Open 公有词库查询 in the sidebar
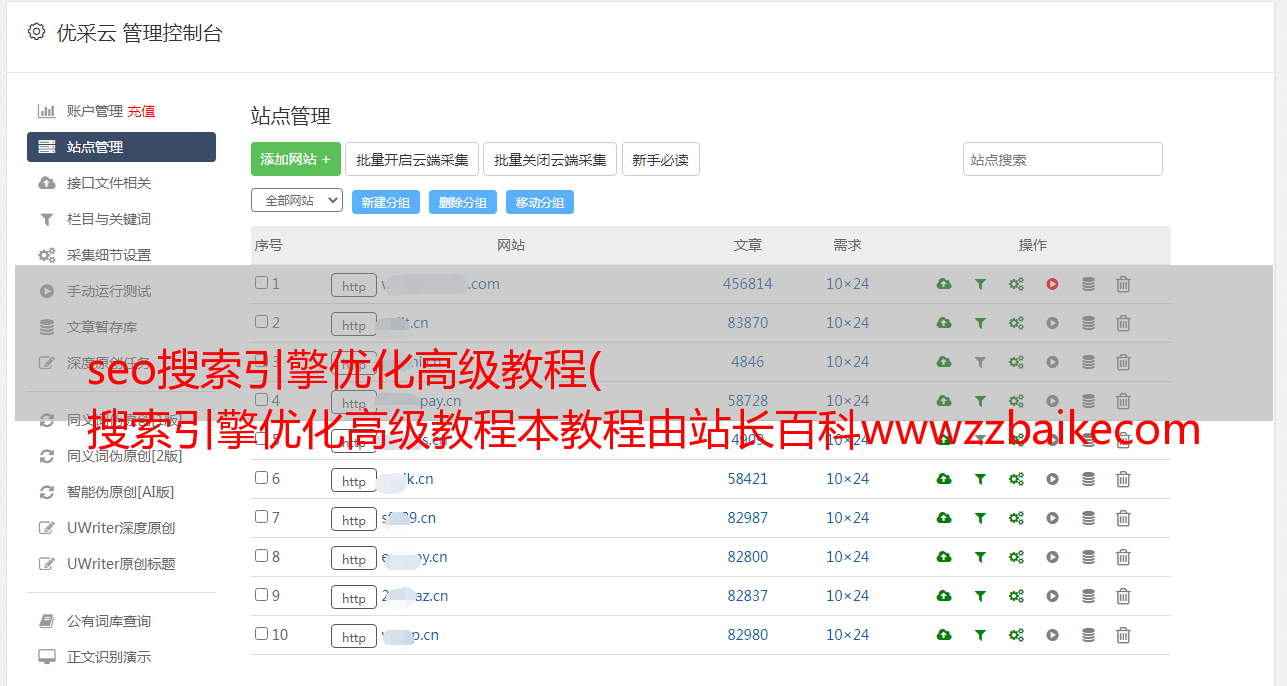 [x=109, y=621]
